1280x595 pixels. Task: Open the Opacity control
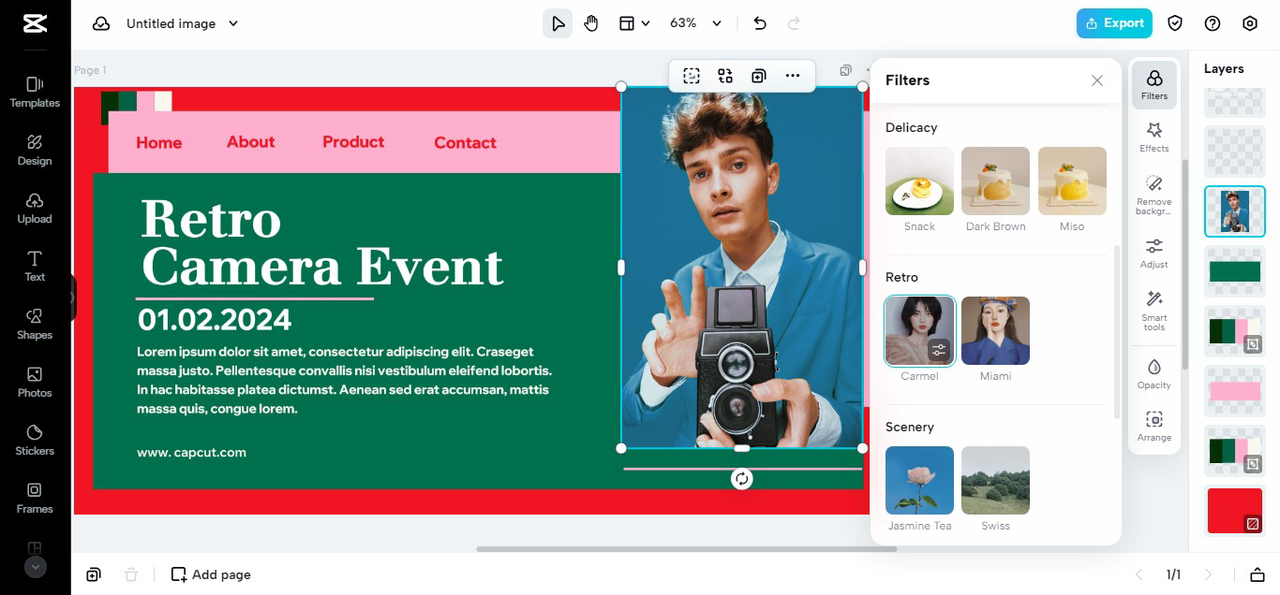coord(1154,374)
